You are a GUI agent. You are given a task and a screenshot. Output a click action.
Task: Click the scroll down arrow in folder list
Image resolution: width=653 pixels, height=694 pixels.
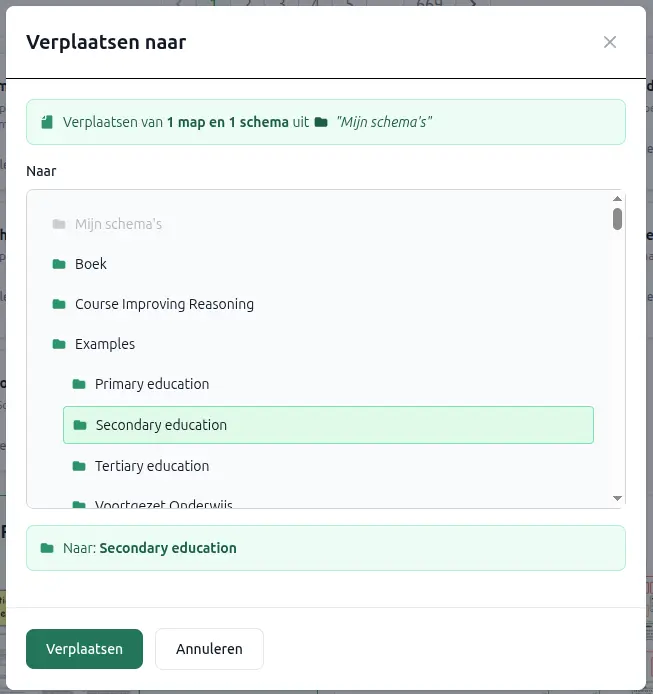point(617,498)
